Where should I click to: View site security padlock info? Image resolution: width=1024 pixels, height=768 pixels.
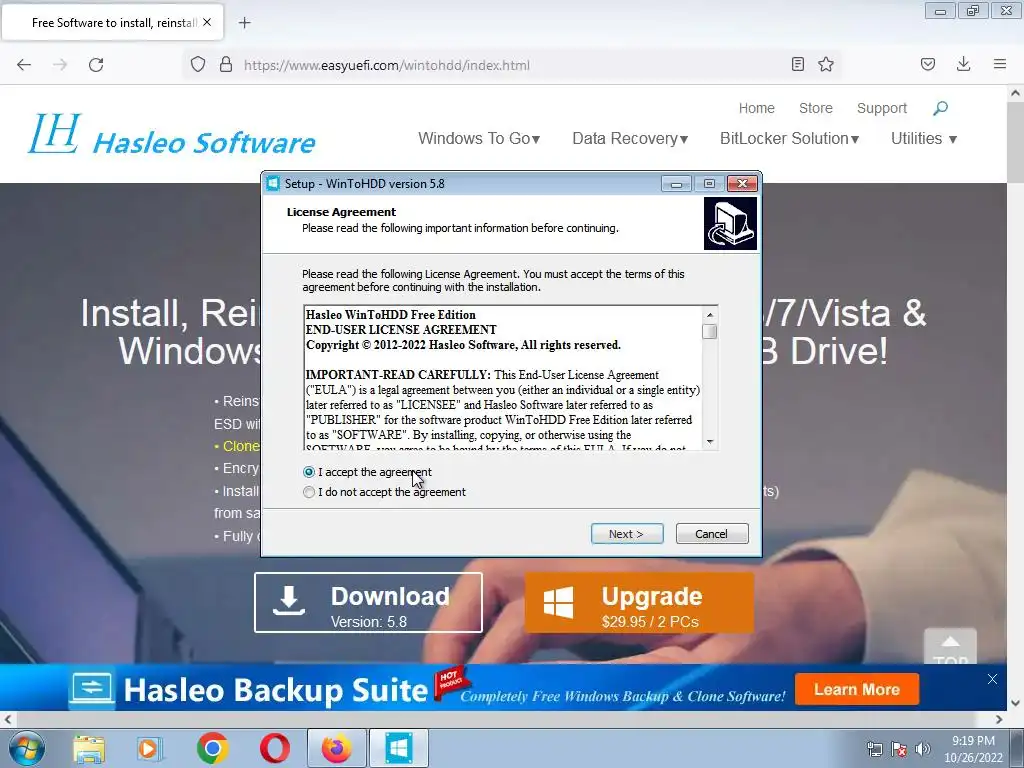click(x=226, y=65)
